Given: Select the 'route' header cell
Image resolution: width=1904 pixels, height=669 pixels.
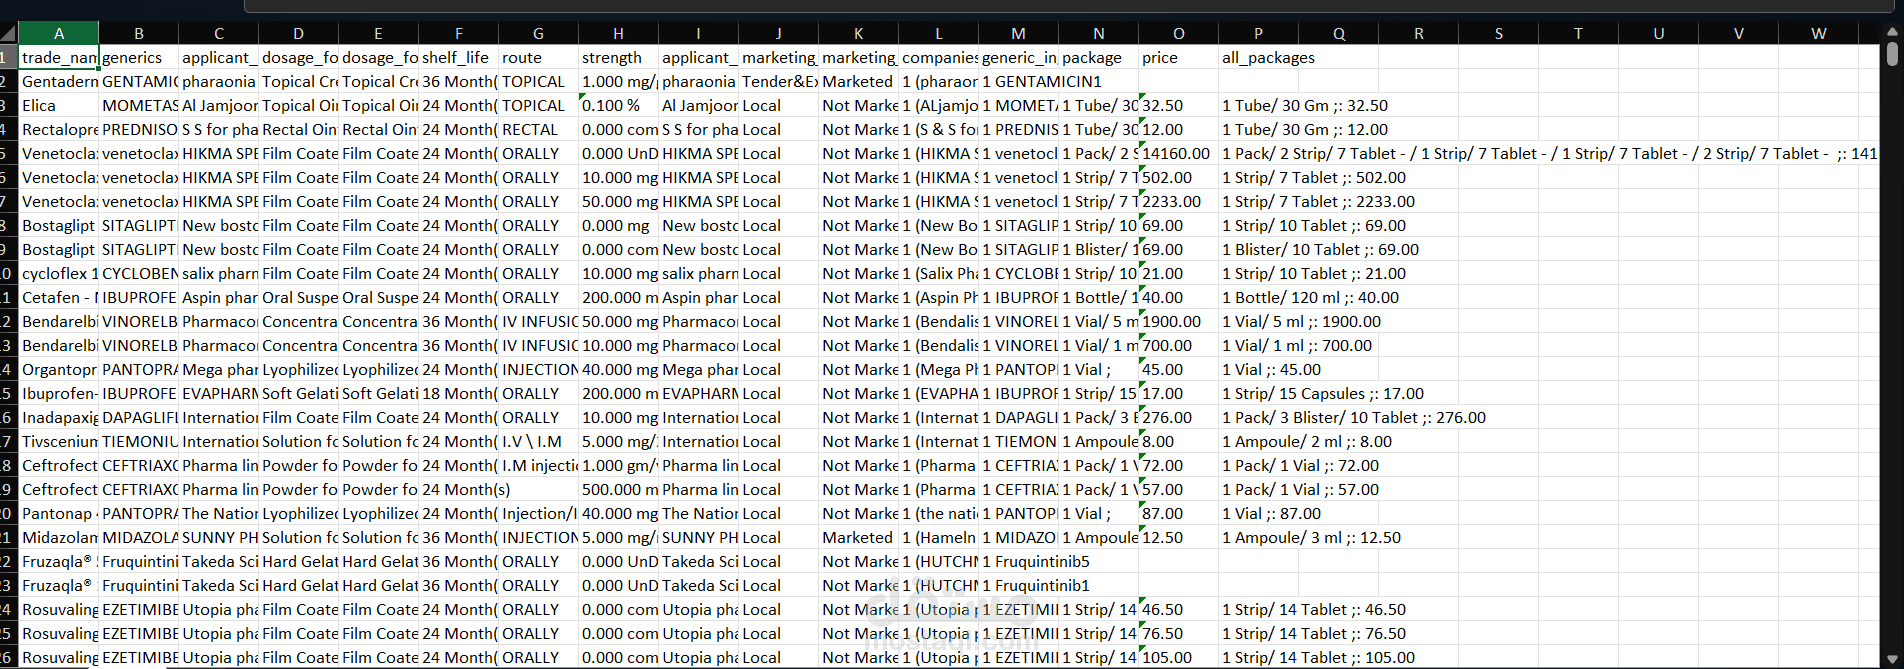Looking at the screenshot, I should tap(539, 57).
